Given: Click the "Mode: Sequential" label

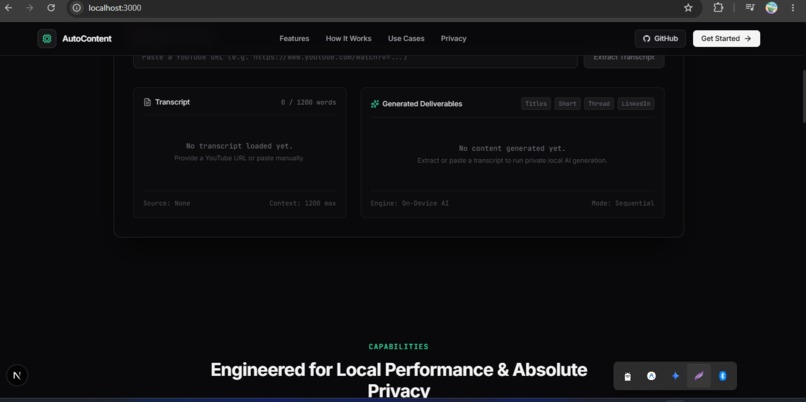Looking at the screenshot, I should pos(623,204).
